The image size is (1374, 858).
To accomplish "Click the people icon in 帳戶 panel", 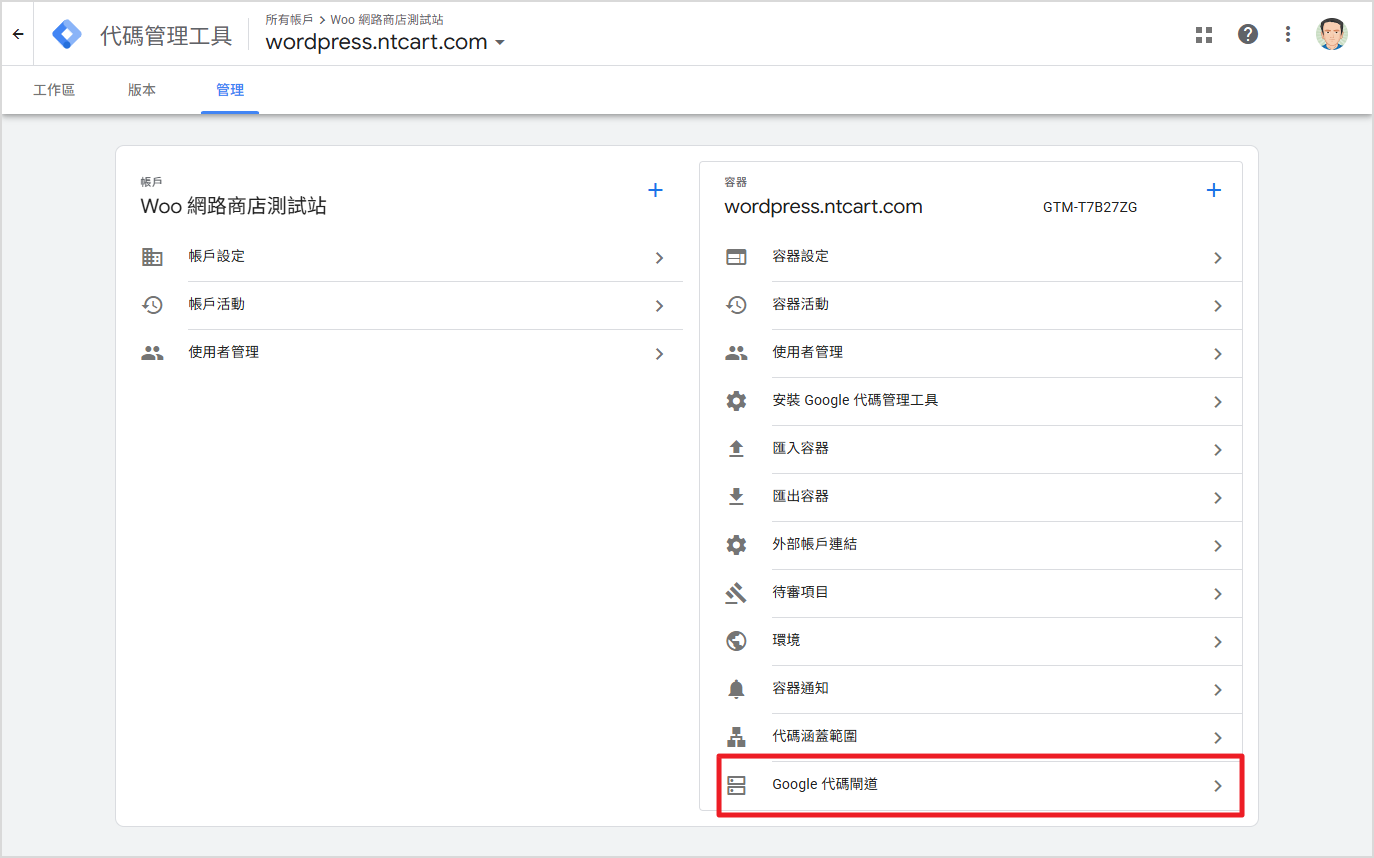I will coord(152,353).
